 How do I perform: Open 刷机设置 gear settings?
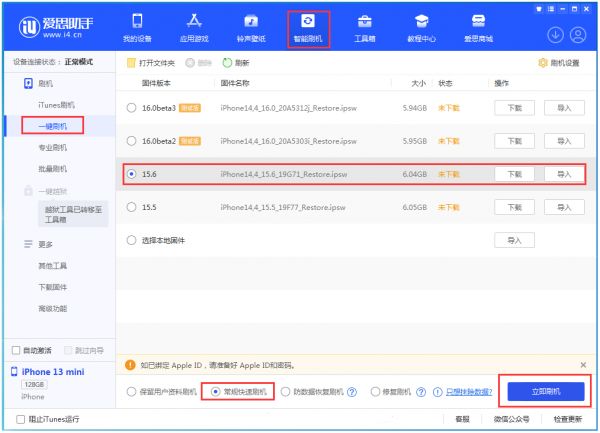tap(559, 63)
